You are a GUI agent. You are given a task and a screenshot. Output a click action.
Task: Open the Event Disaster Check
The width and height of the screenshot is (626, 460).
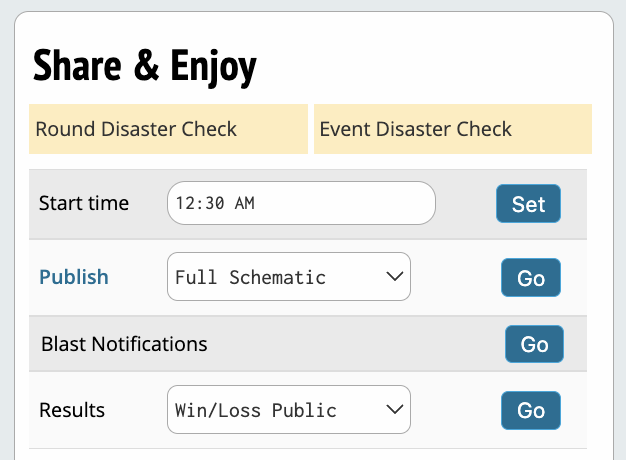(453, 129)
